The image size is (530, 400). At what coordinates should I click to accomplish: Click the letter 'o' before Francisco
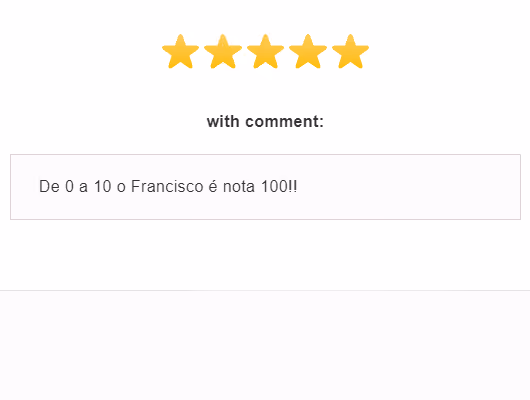pos(121,187)
